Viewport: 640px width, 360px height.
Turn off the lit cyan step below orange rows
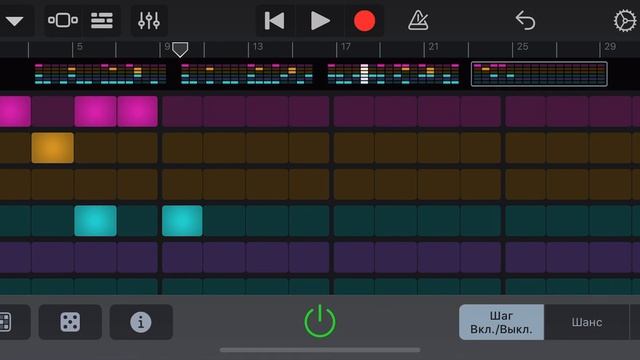tap(96, 221)
